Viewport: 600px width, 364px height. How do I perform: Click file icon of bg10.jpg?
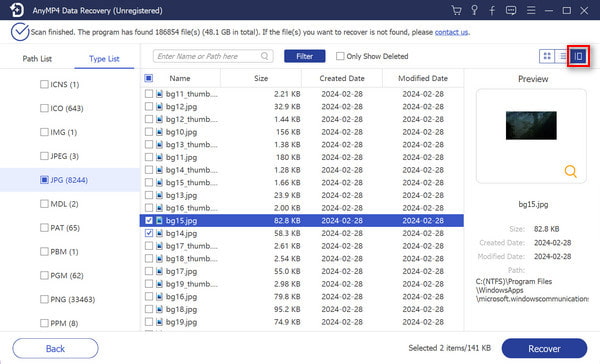click(160, 132)
